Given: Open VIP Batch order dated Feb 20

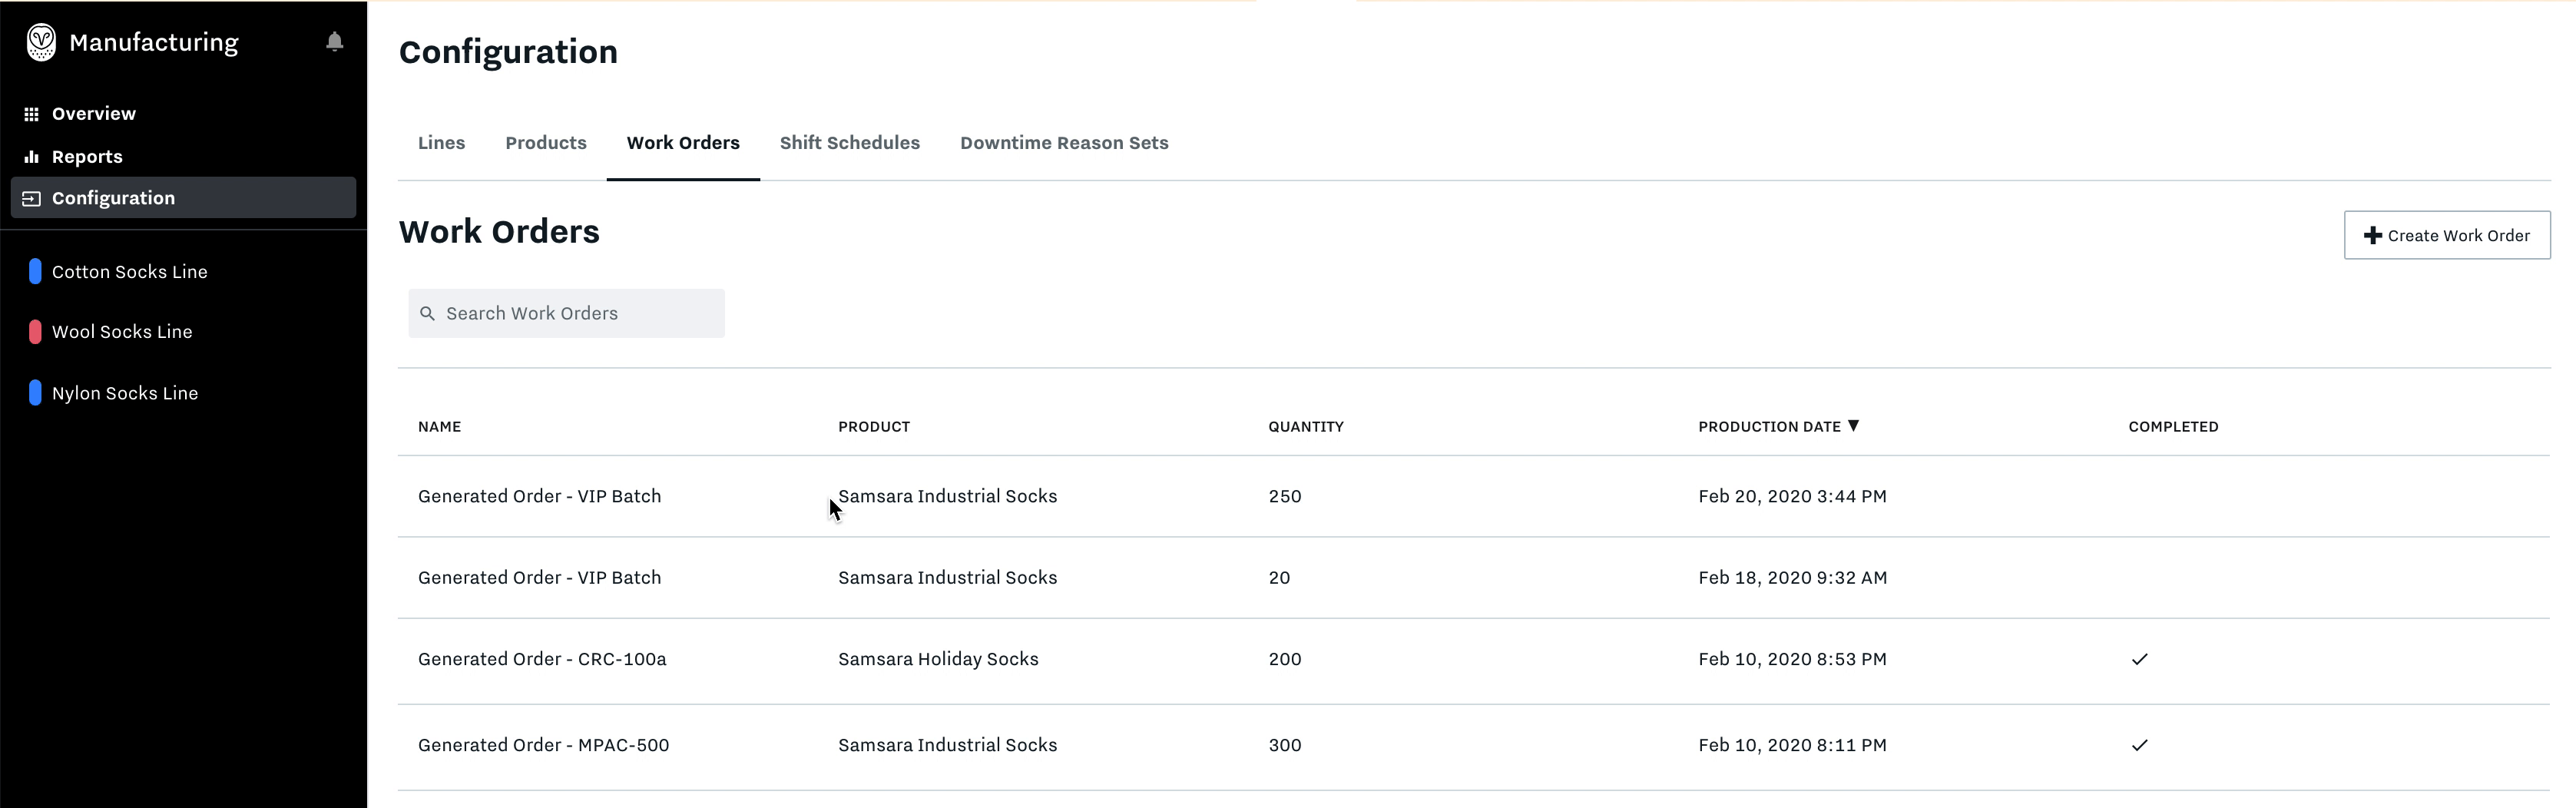Looking at the screenshot, I should pos(539,496).
